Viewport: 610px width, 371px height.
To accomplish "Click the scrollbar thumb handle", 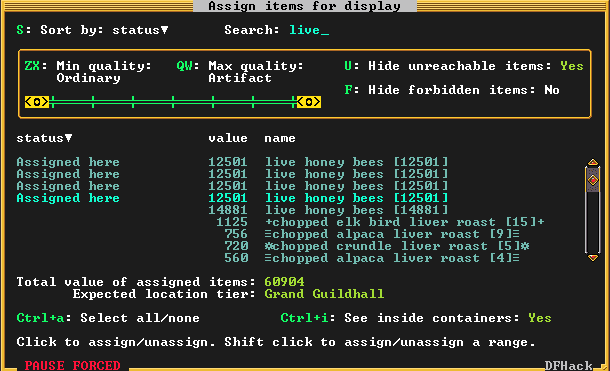I will (x=593, y=180).
